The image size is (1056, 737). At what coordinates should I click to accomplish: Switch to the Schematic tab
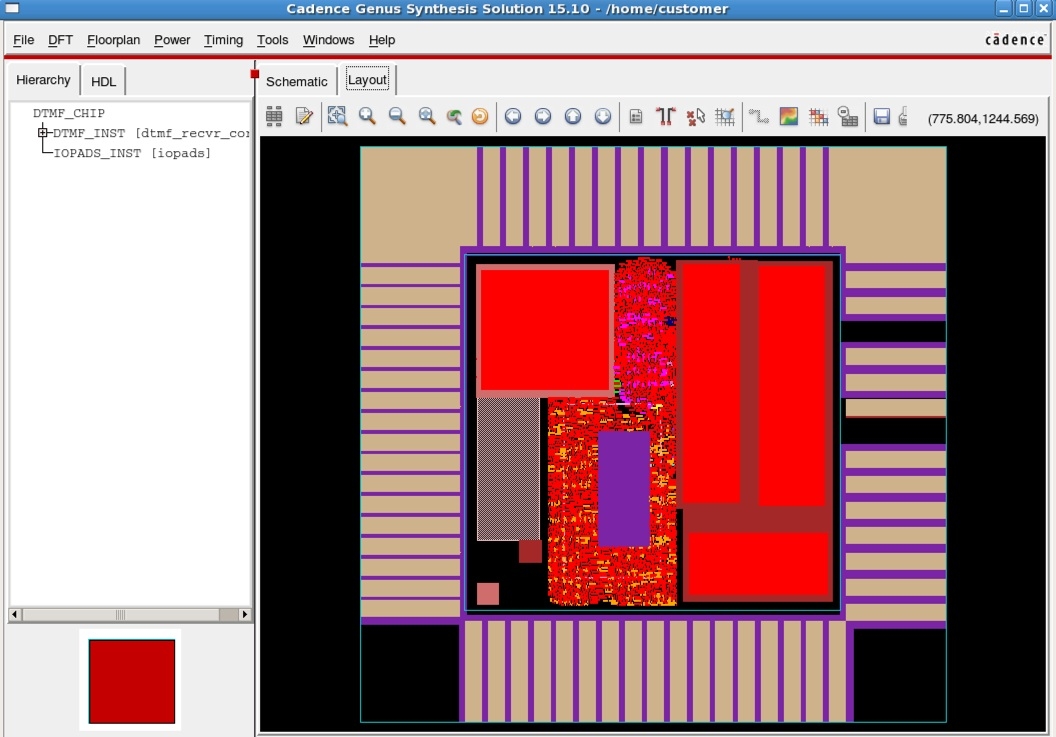[x=296, y=81]
